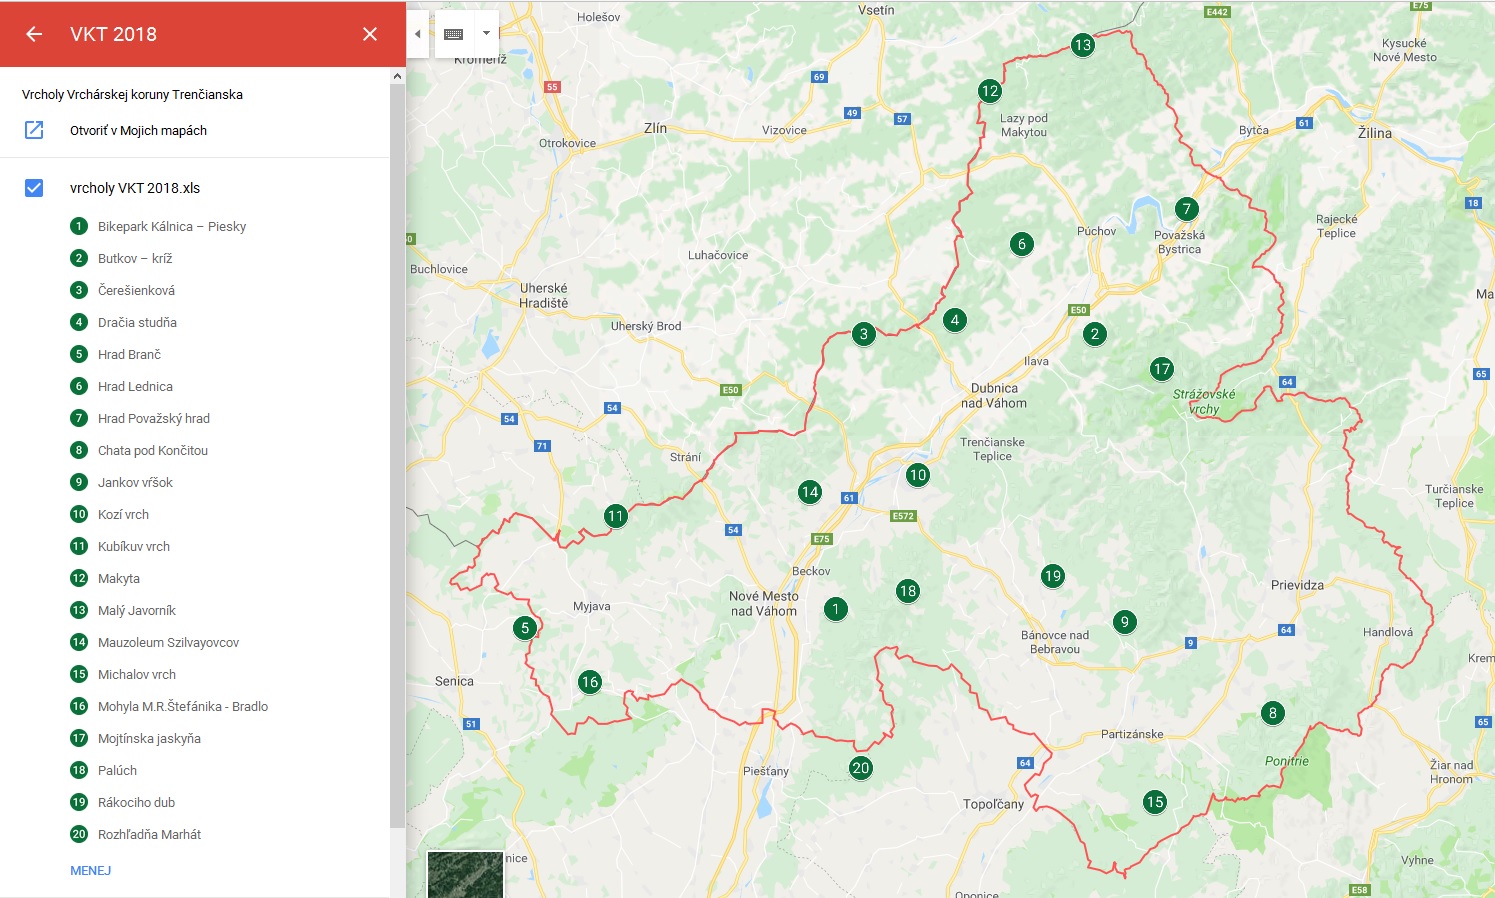1495x898 pixels.
Task: Click map marker 7 at Považská Bystrica
Action: pos(1186,209)
